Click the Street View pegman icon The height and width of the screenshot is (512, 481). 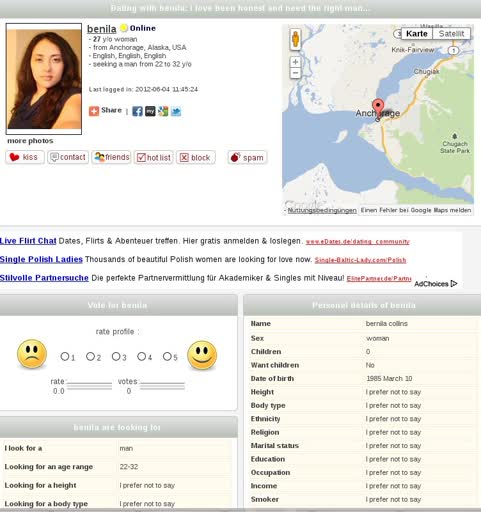(295, 39)
